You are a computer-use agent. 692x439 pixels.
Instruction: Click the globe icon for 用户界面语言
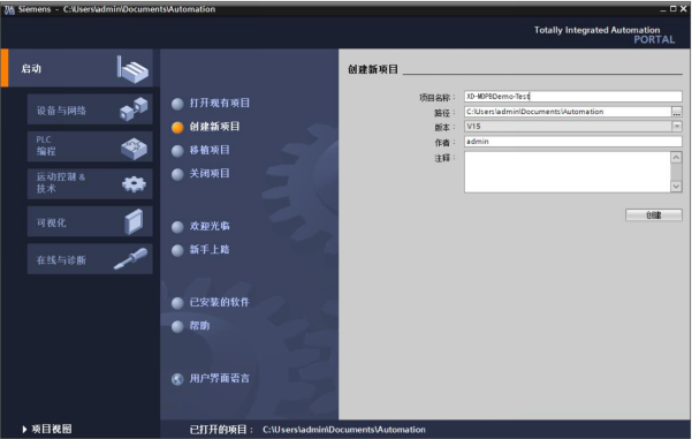177,379
